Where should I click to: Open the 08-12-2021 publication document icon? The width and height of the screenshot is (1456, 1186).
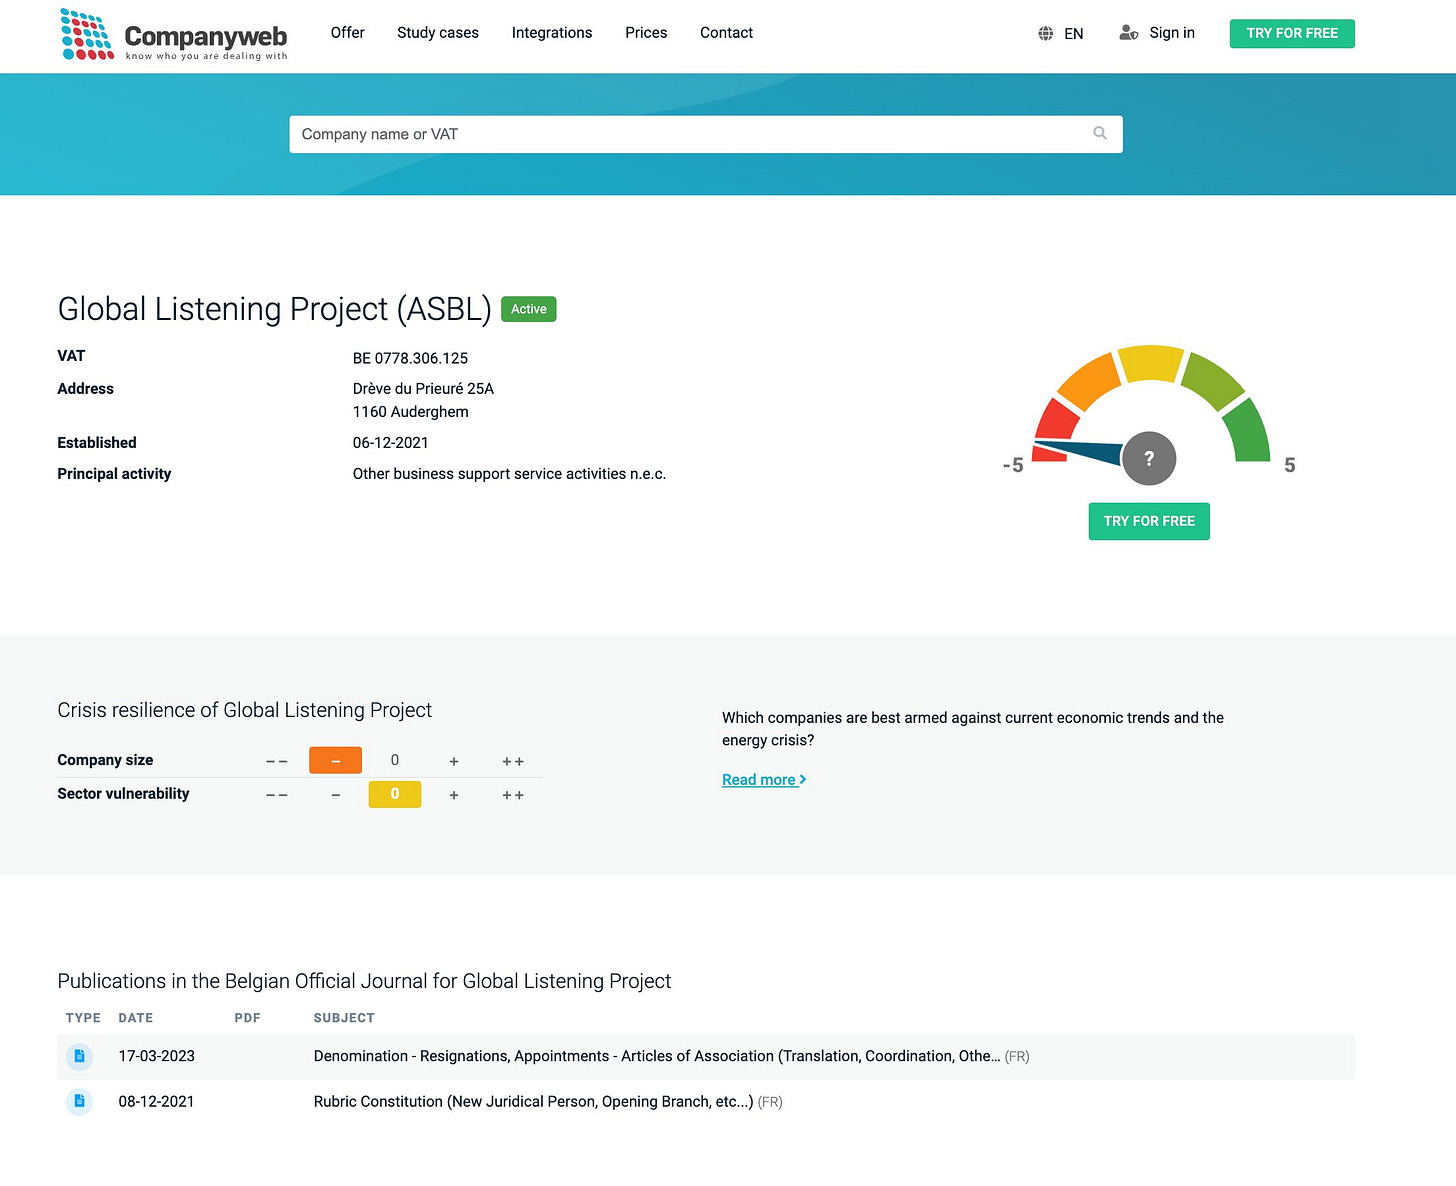[x=79, y=1101]
